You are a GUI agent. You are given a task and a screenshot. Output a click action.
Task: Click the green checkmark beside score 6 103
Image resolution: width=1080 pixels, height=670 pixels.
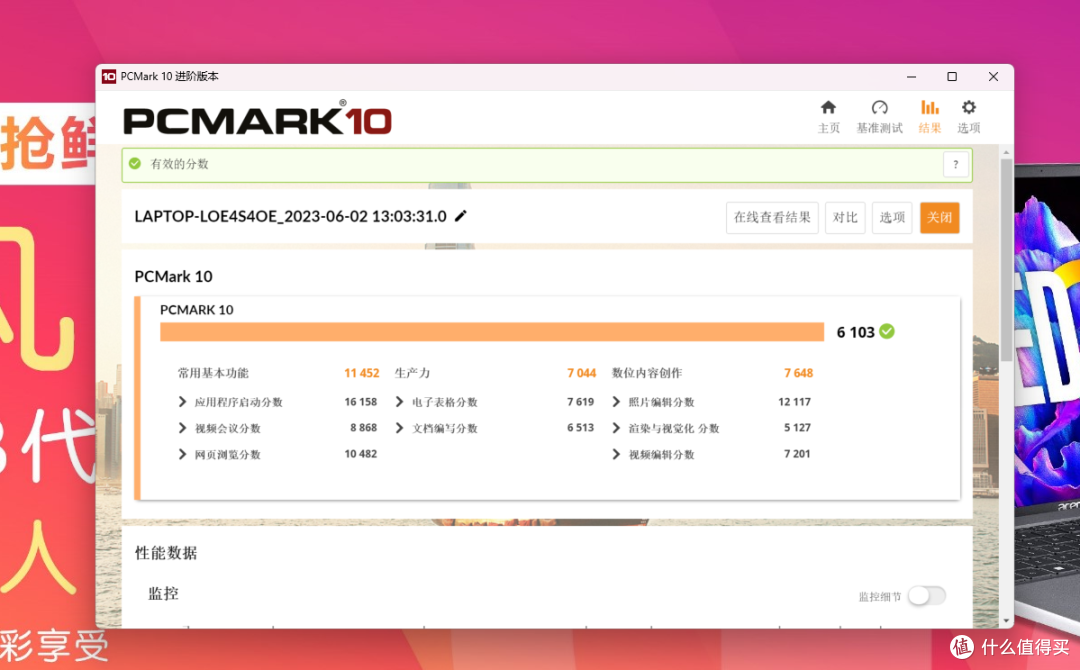(887, 332)
